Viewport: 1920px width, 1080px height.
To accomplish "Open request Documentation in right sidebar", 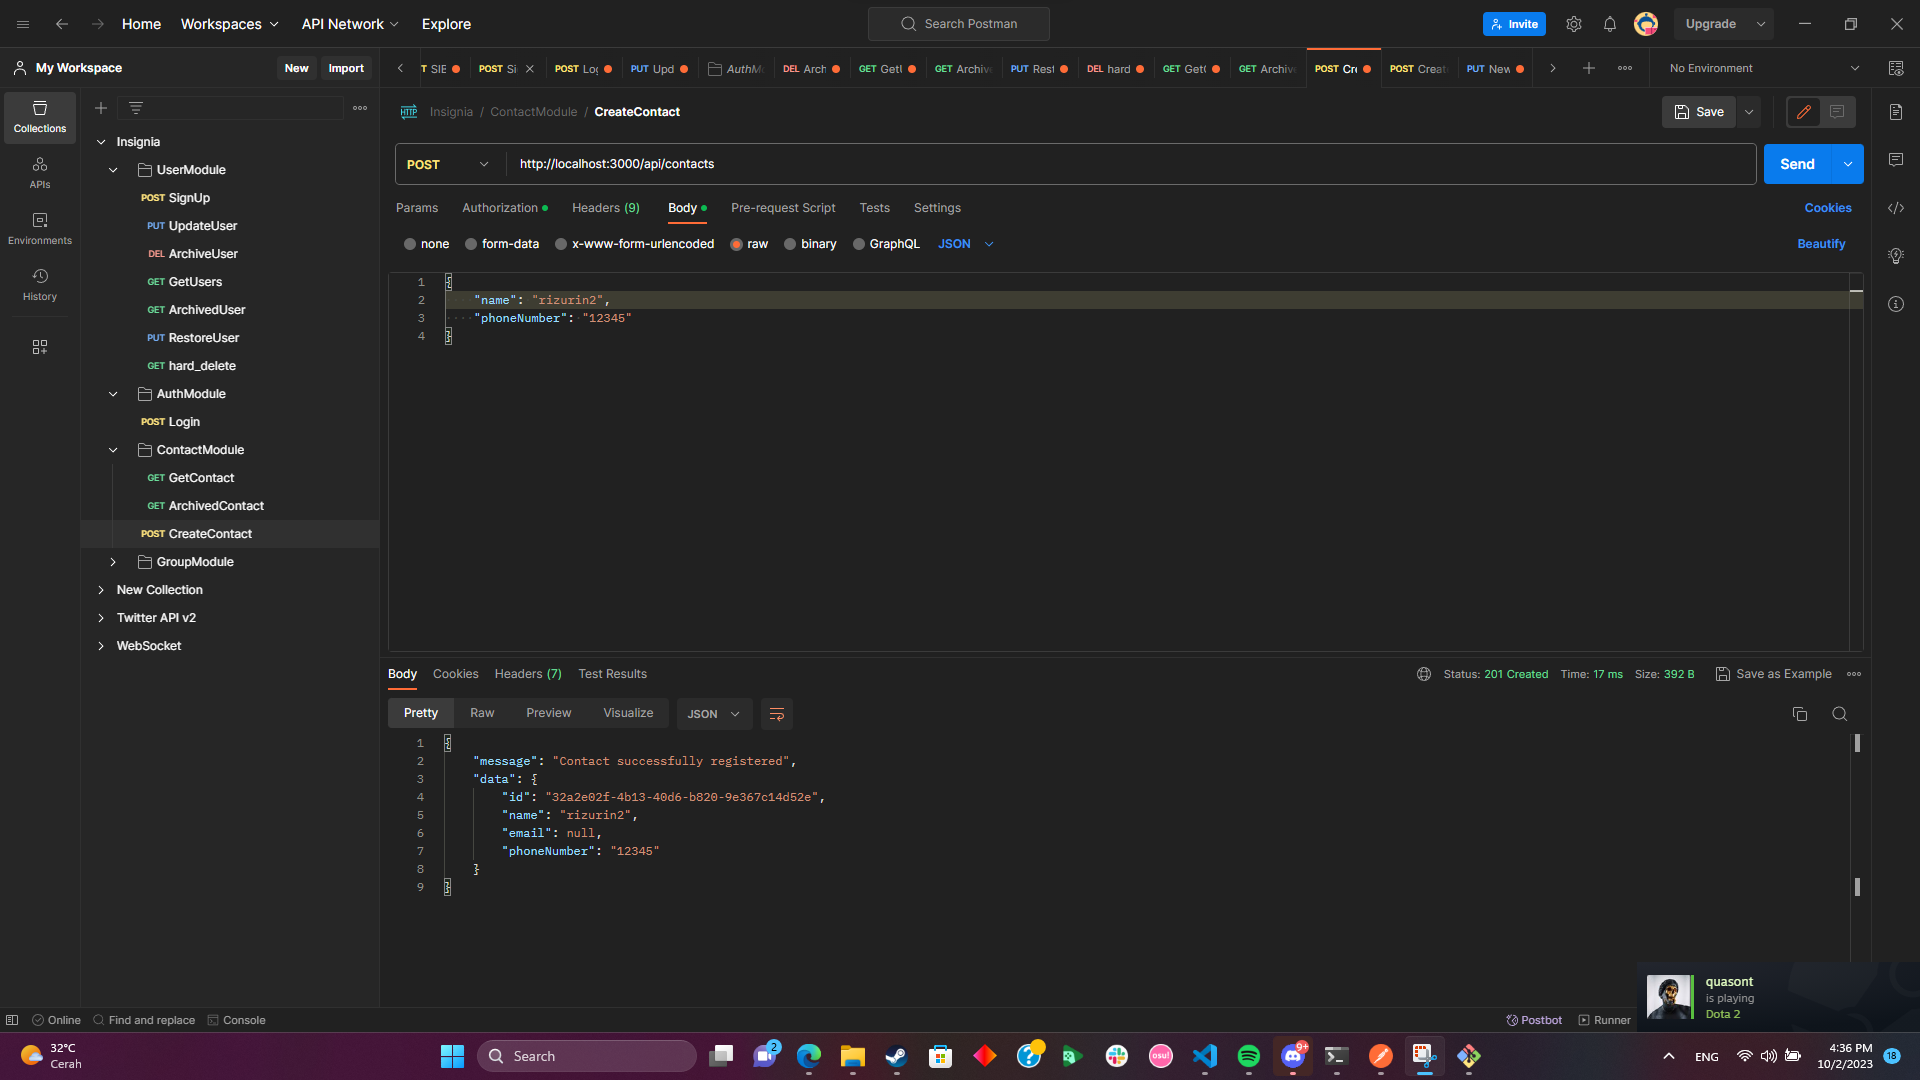I will click(x=1896, y=112).
